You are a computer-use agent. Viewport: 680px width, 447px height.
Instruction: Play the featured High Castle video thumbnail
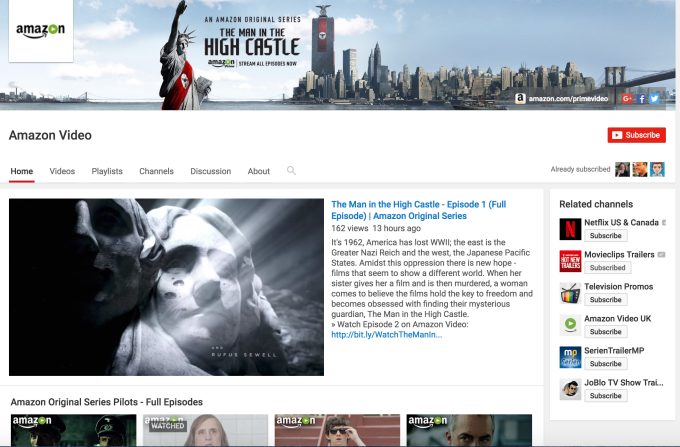pyautogui.click(x=166, y=287)
